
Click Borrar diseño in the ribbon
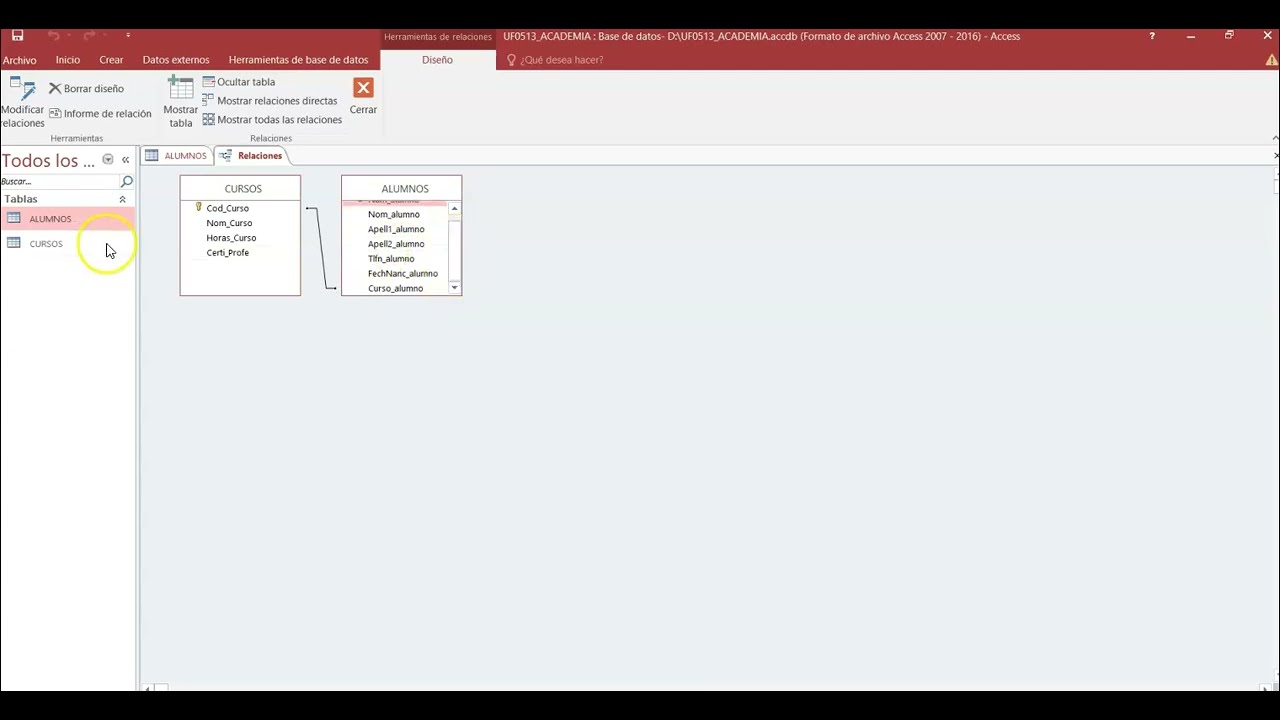(87, 89)
